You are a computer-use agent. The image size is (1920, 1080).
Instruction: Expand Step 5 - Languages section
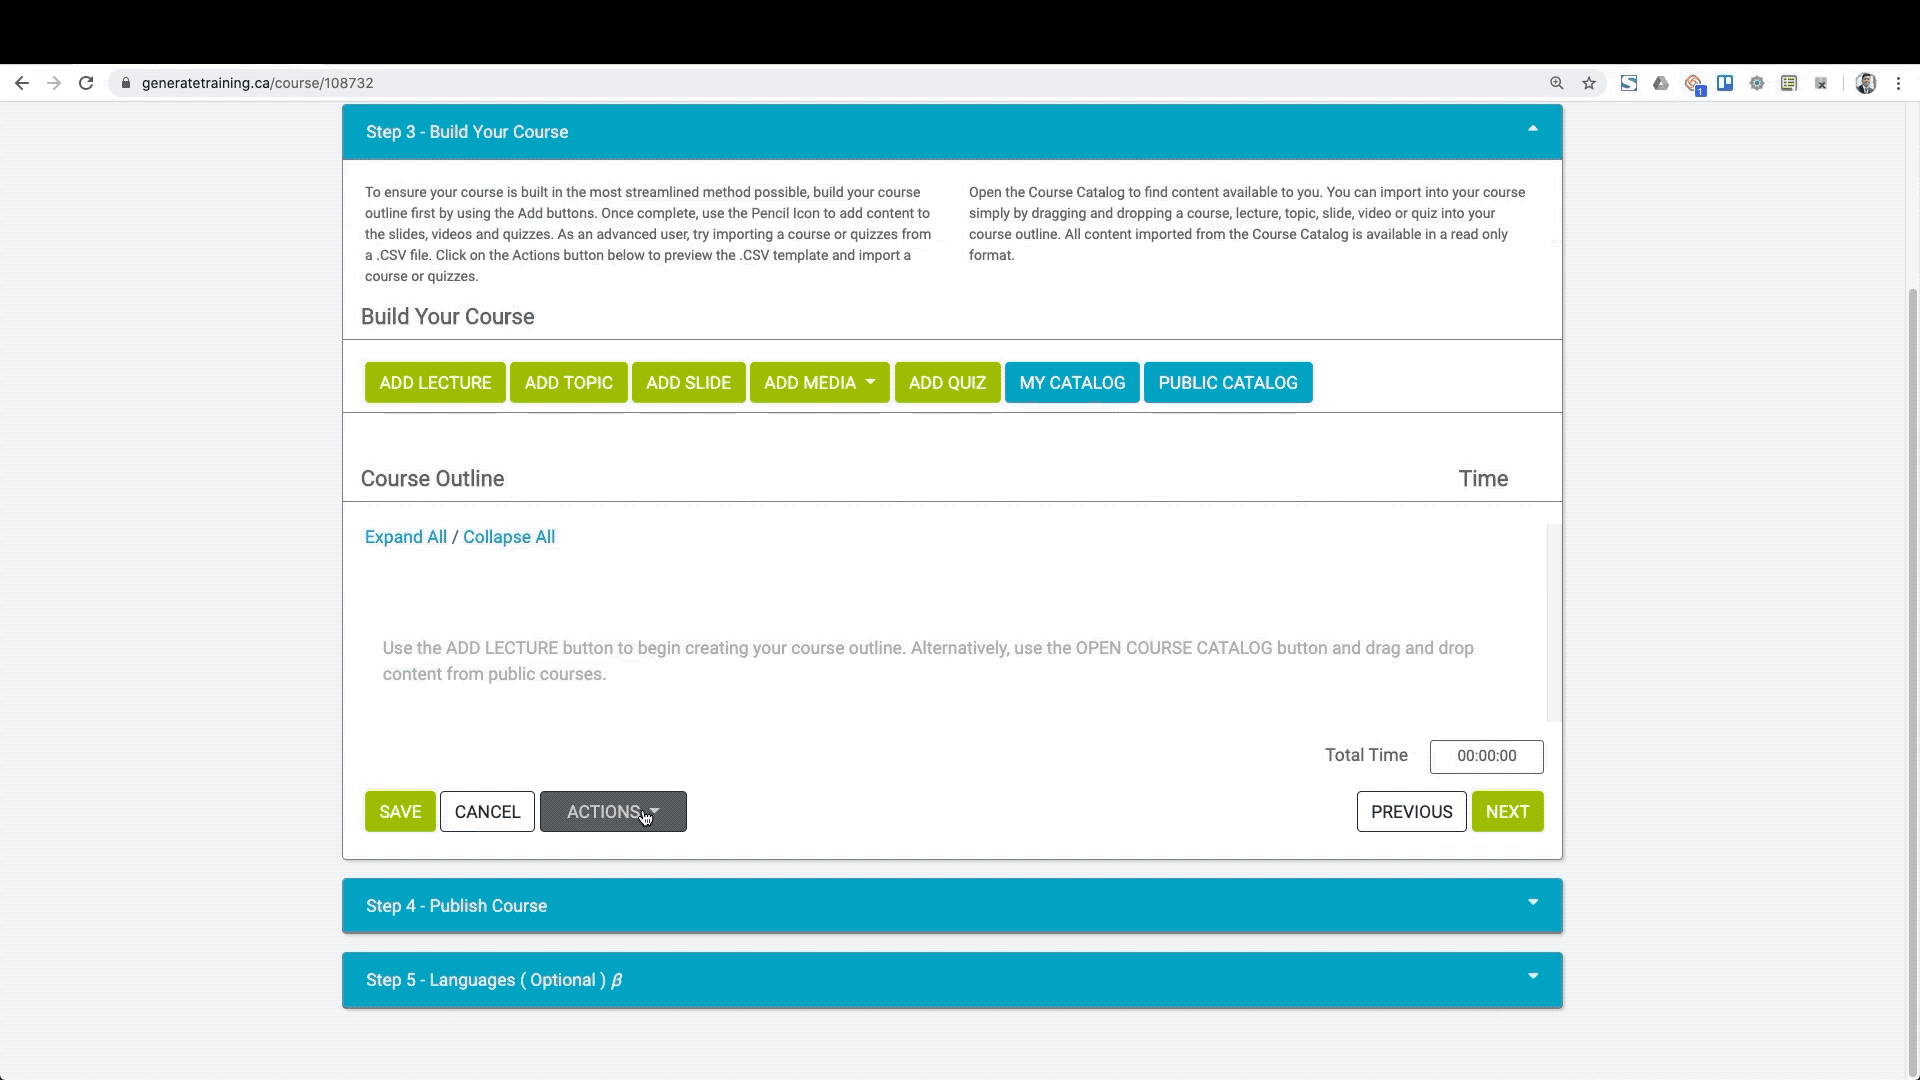(x=952, y=980)
